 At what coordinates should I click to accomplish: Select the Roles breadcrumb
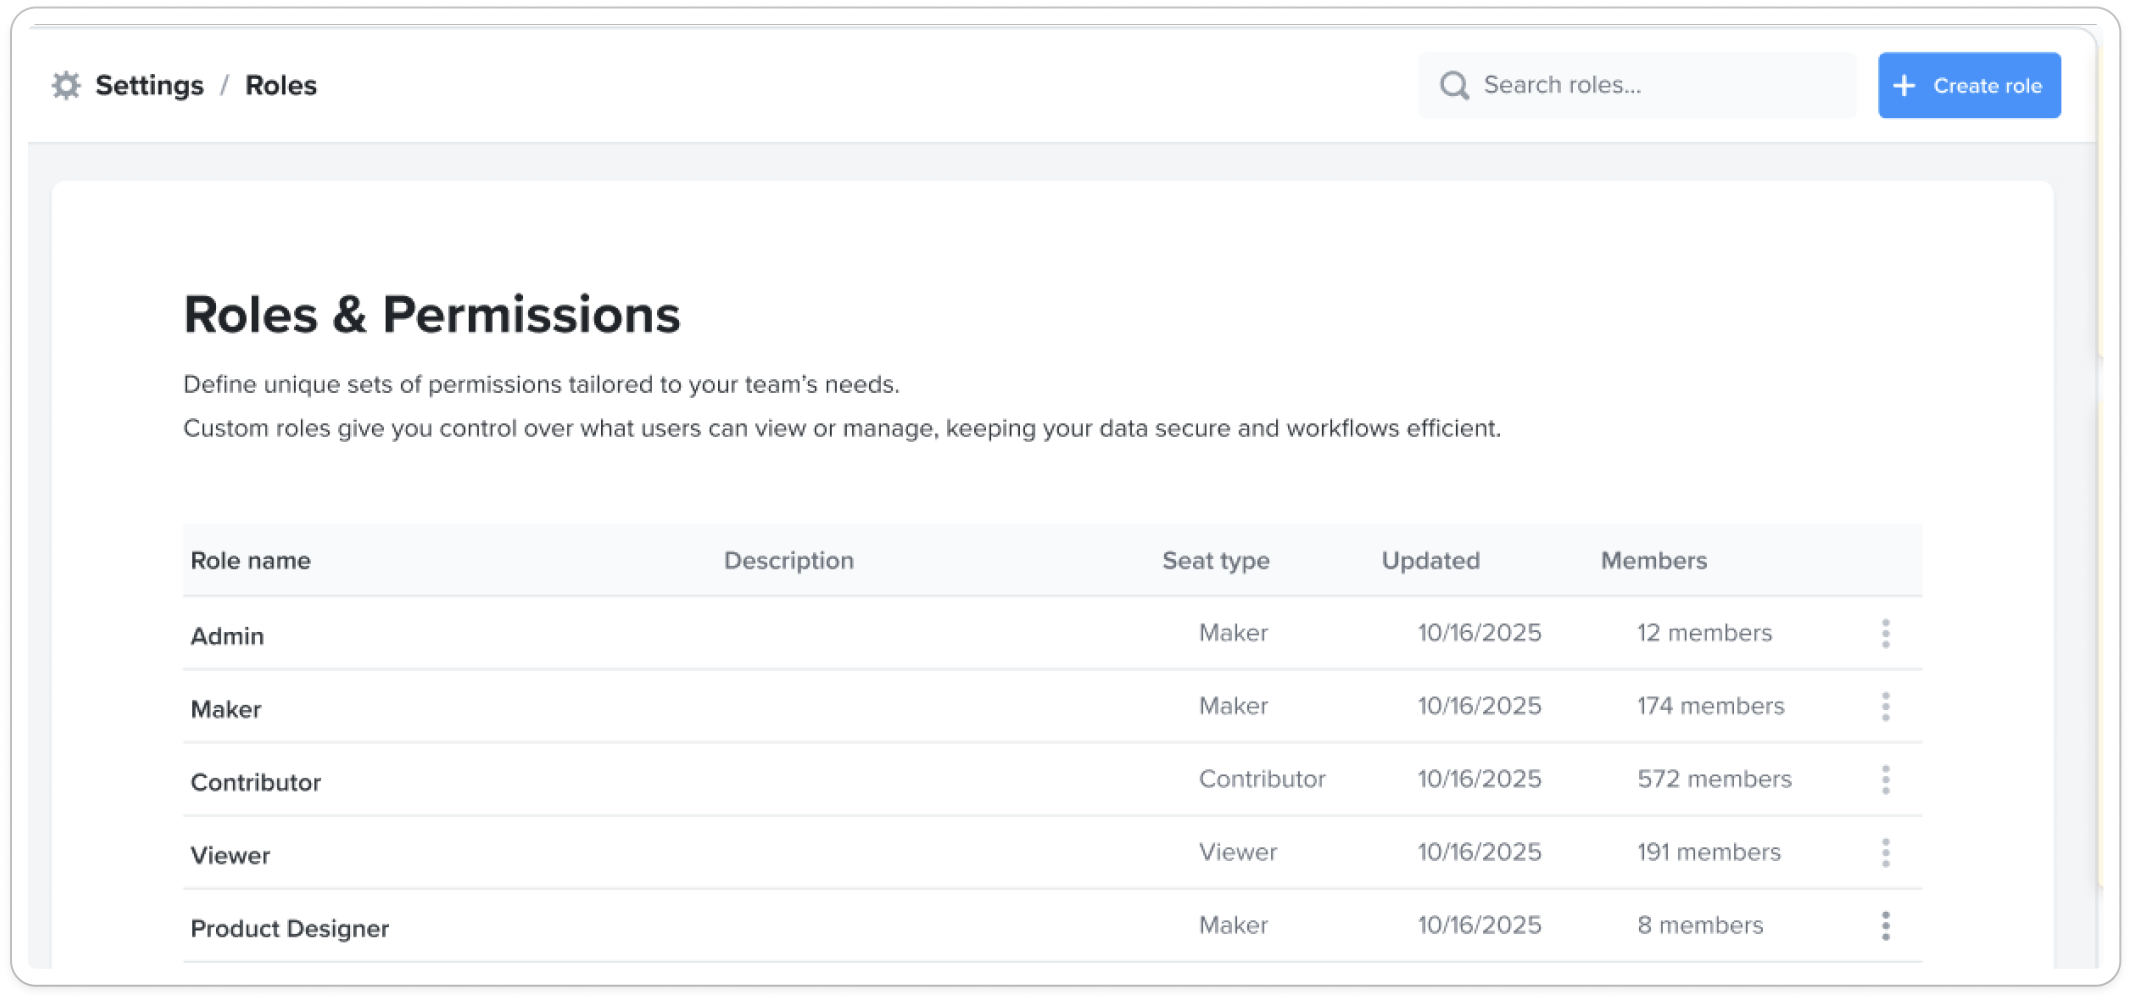(x=281, y=86)
